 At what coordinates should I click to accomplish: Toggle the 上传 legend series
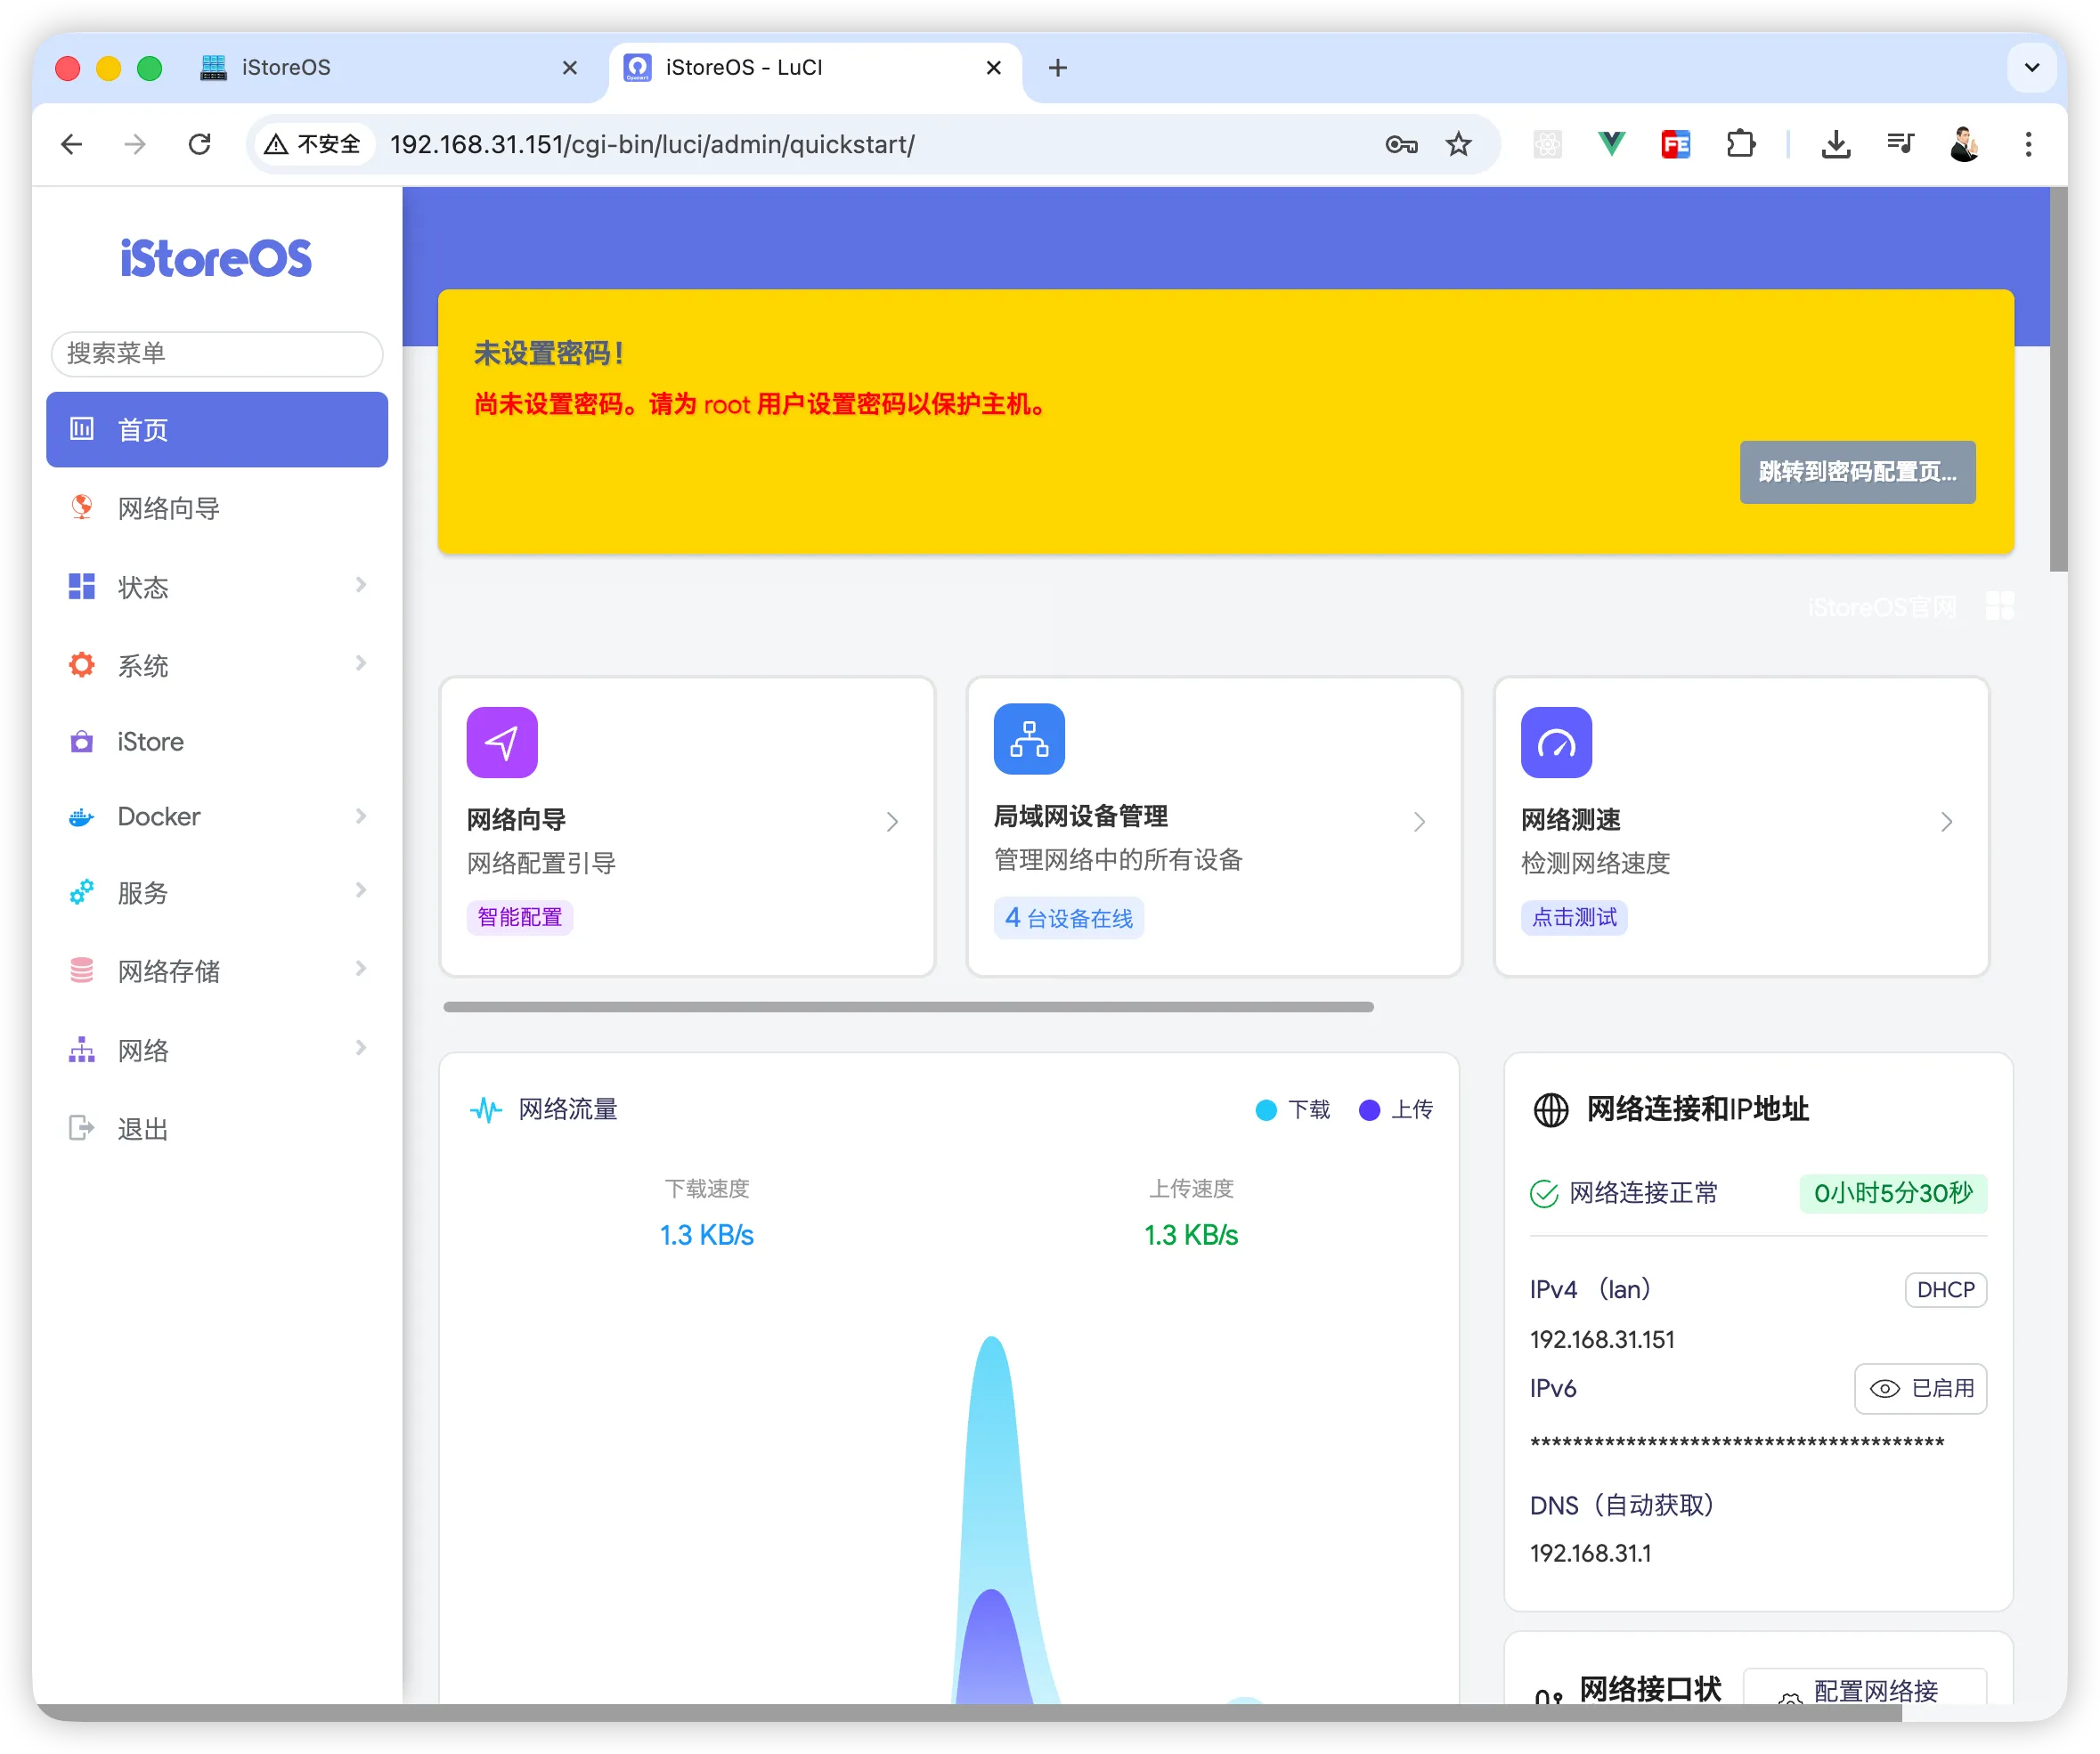click(x=1396, y=1110)
